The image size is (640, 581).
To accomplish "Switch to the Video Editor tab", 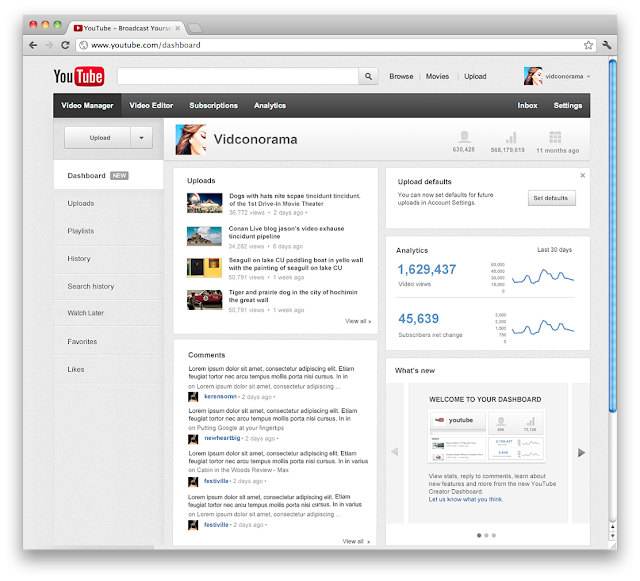I will tap(151, 105).
